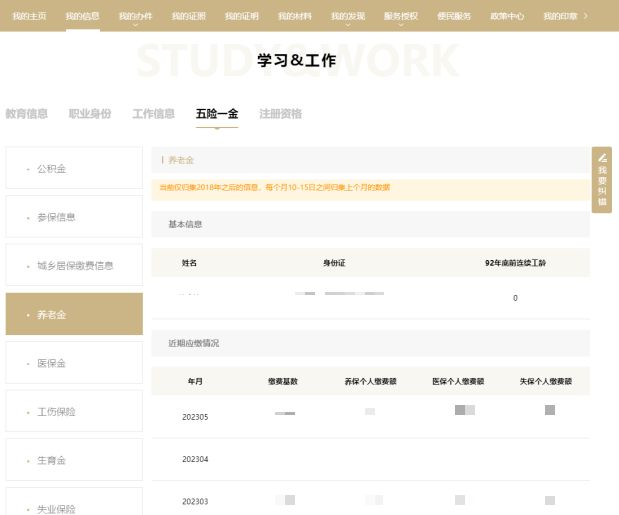The image size is (619, 515).
Task: Open the 我的证照 navigation item
Action: pos(189,16)
